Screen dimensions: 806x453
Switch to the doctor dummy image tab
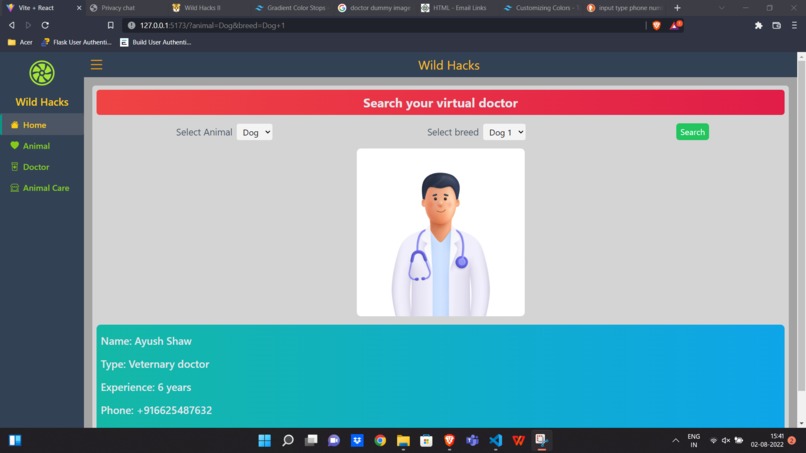(x=374, y=8)
